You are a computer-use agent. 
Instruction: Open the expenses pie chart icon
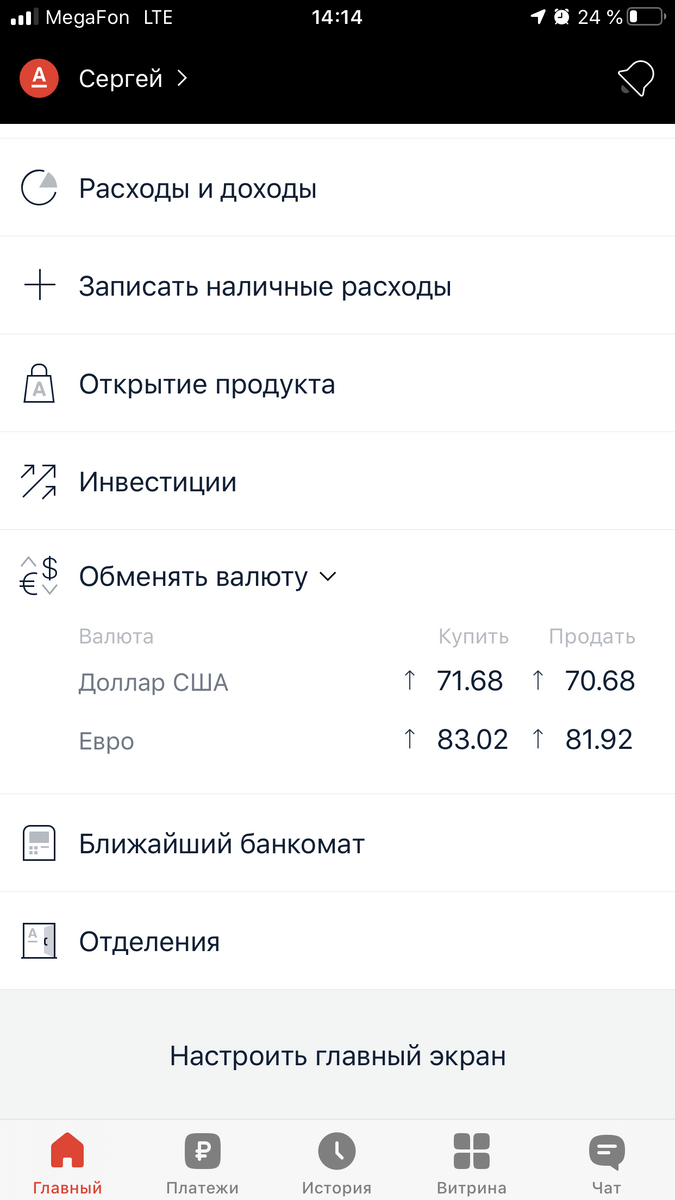coord(38,187)
